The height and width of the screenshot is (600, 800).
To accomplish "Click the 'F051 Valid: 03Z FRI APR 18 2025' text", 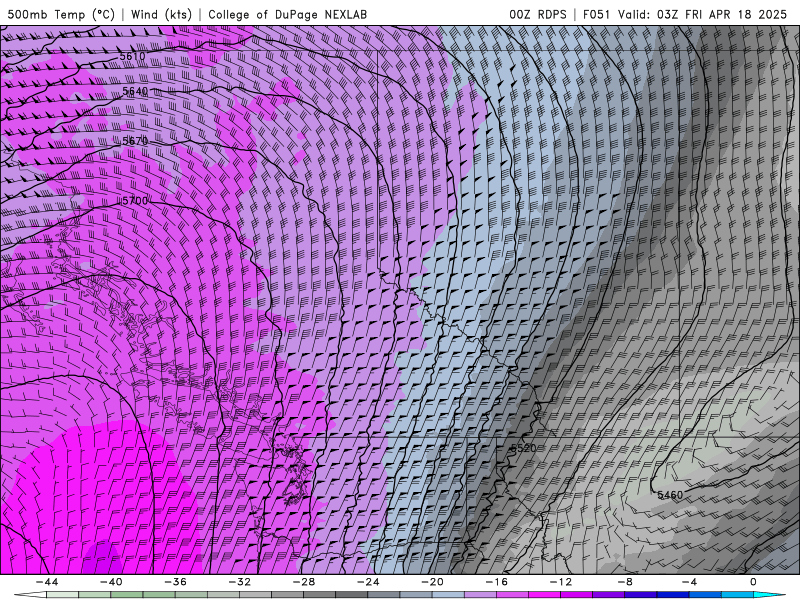I will 685,14.
